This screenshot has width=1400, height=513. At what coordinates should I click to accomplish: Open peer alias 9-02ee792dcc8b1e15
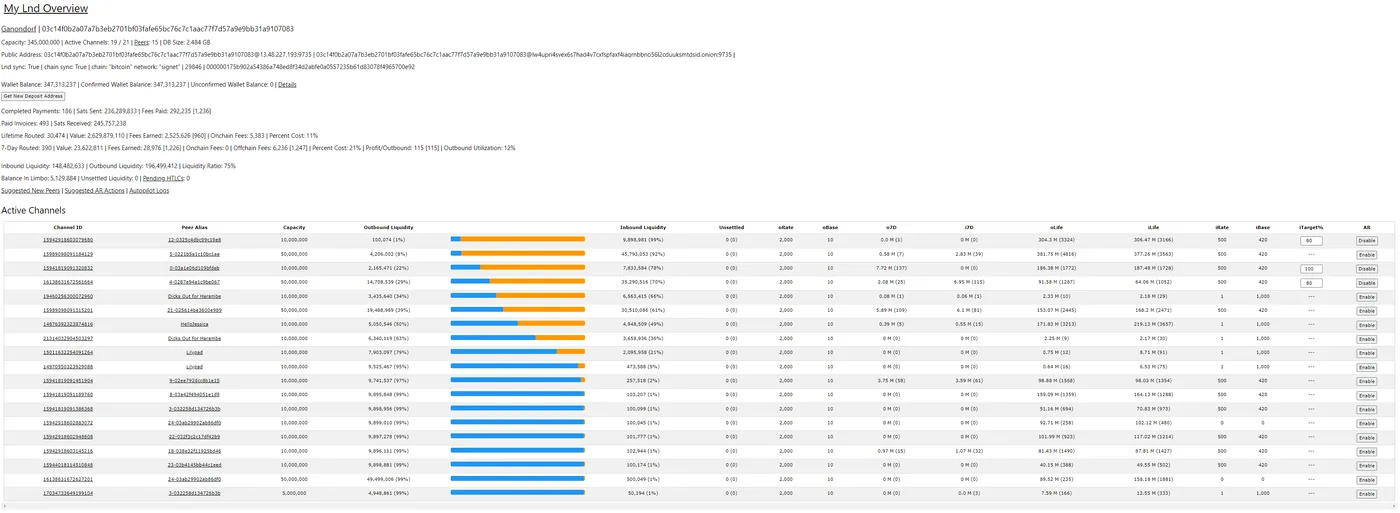[194, 381]
